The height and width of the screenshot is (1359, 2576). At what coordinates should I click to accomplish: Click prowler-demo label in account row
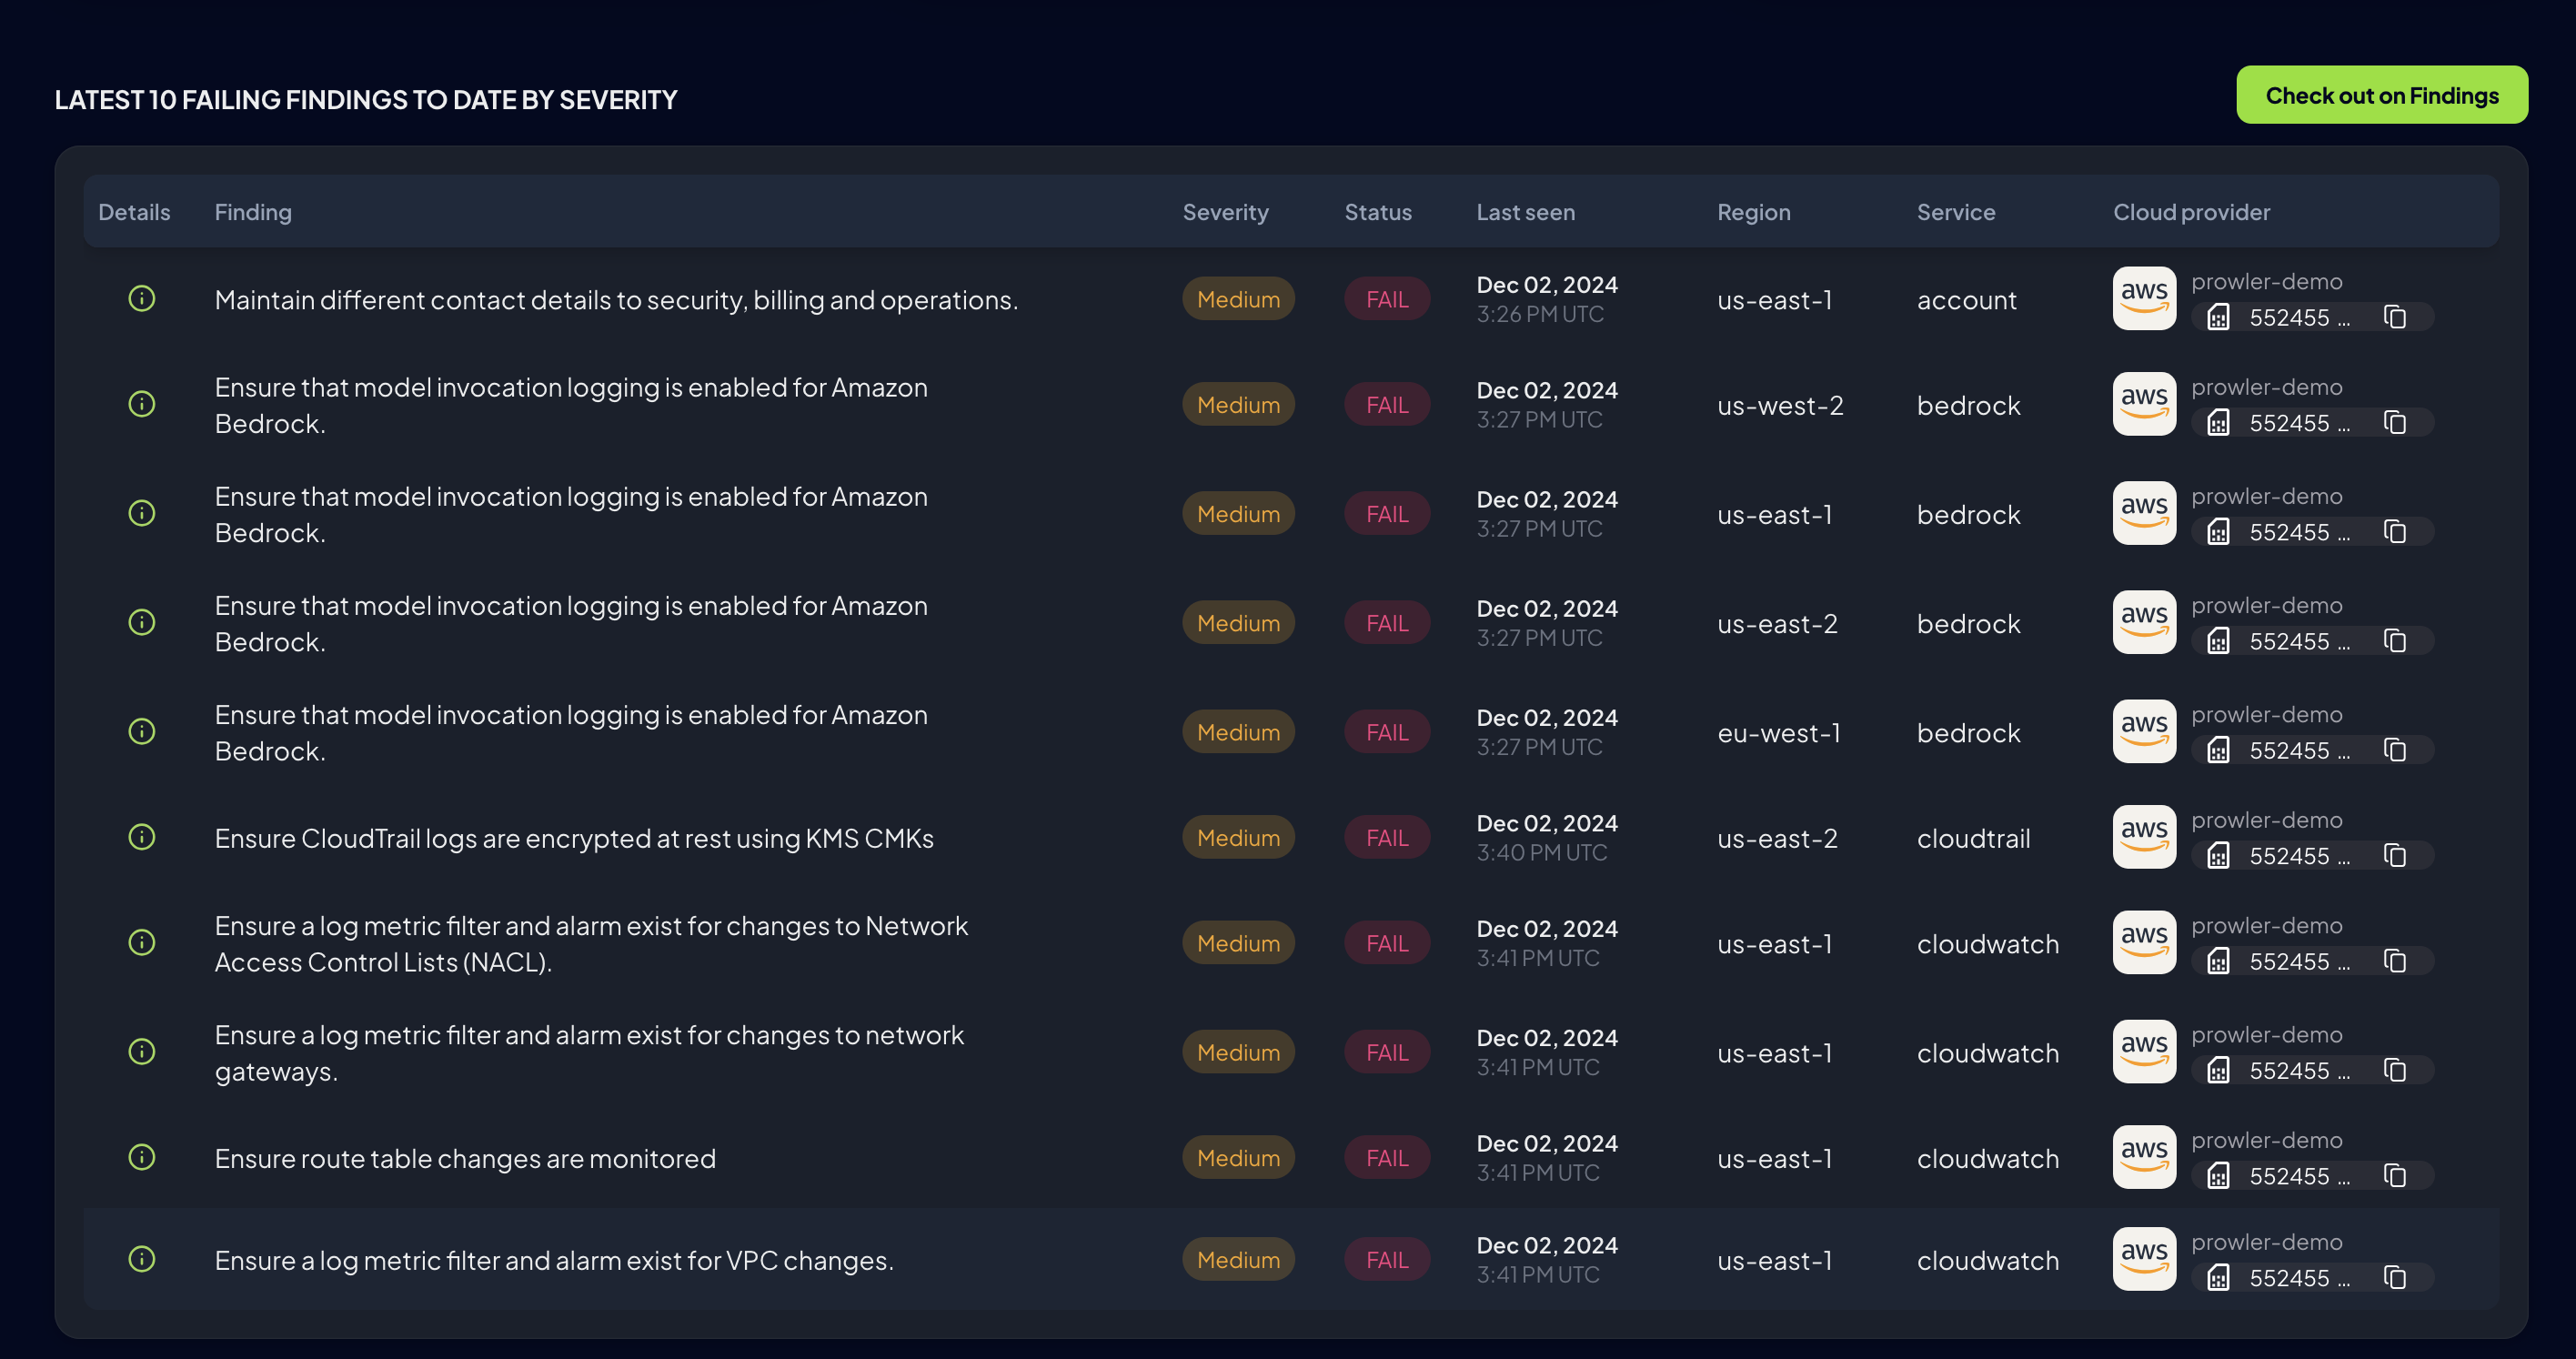[2266, 281]
